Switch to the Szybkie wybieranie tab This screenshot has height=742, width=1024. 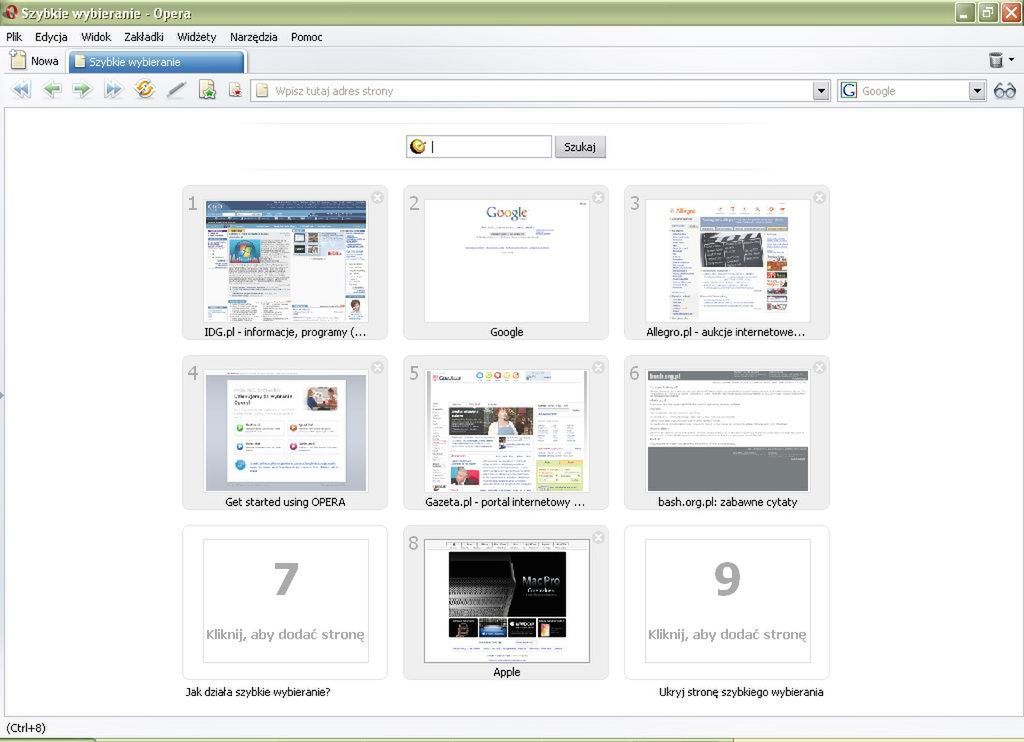(x=155, y=60)
